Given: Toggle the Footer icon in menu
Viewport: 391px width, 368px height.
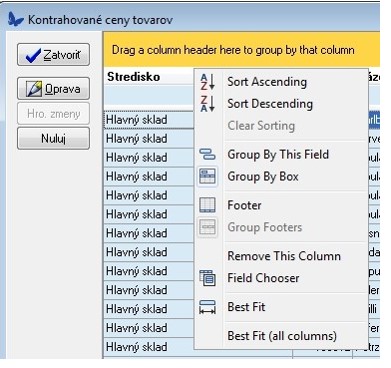Looking at the screenshot, I should [207, 205].
